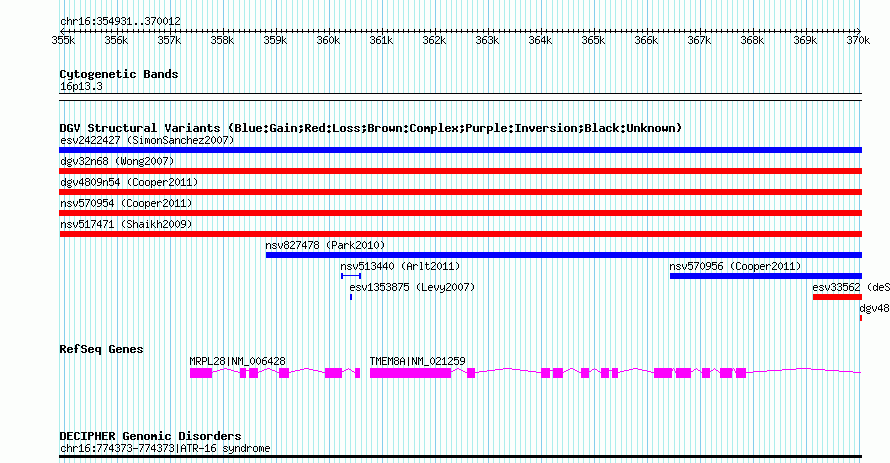
Task: Select the blue nsv570956 gain bar
Action: [766, 276]
